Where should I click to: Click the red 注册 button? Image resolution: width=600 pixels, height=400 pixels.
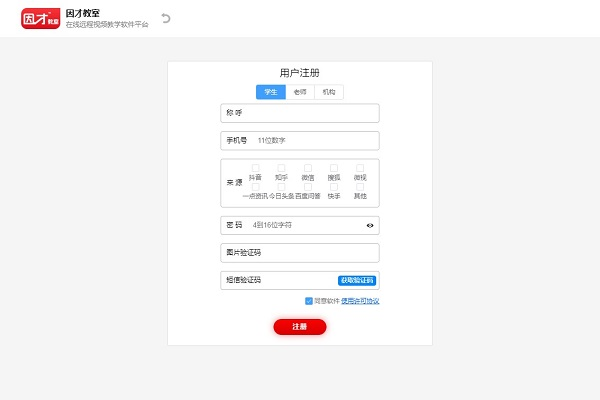[x=300, y=327]
